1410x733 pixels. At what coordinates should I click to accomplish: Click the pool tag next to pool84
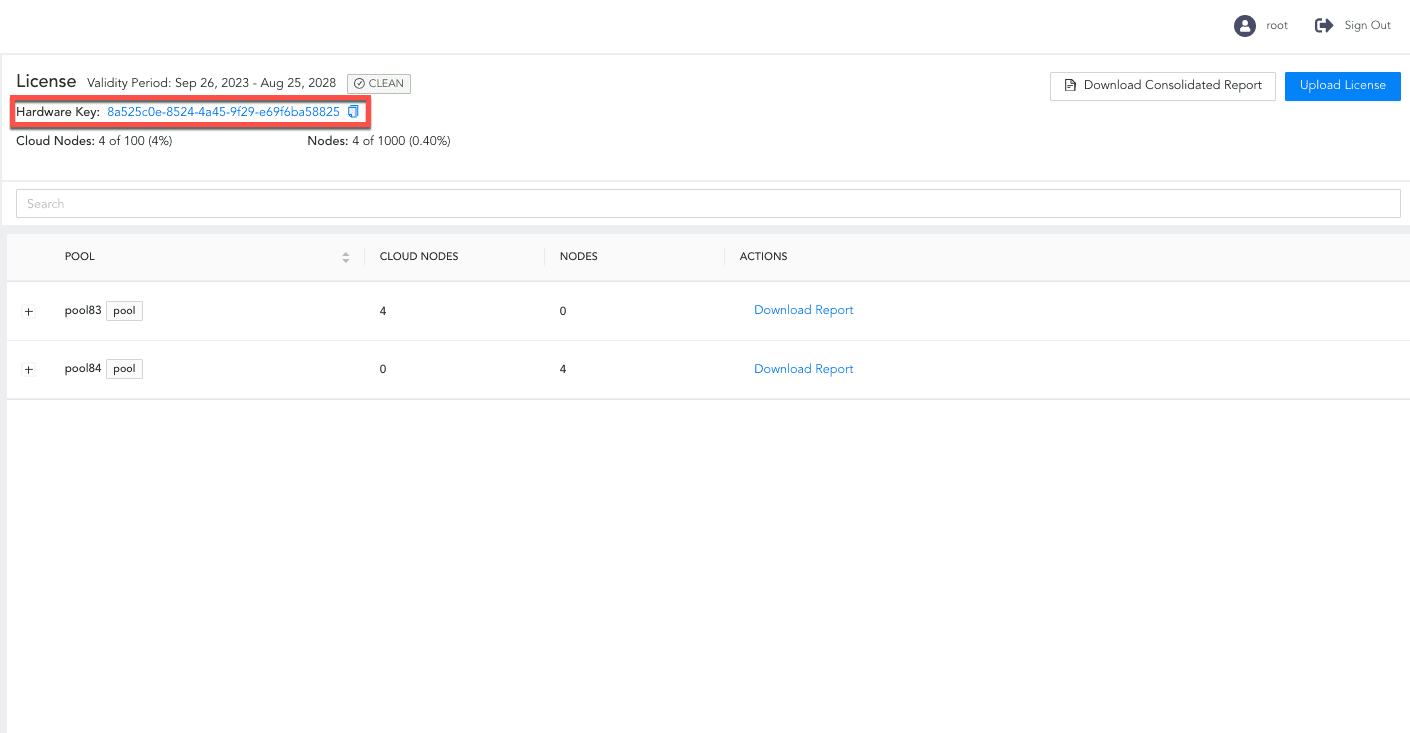pos(124,369)
